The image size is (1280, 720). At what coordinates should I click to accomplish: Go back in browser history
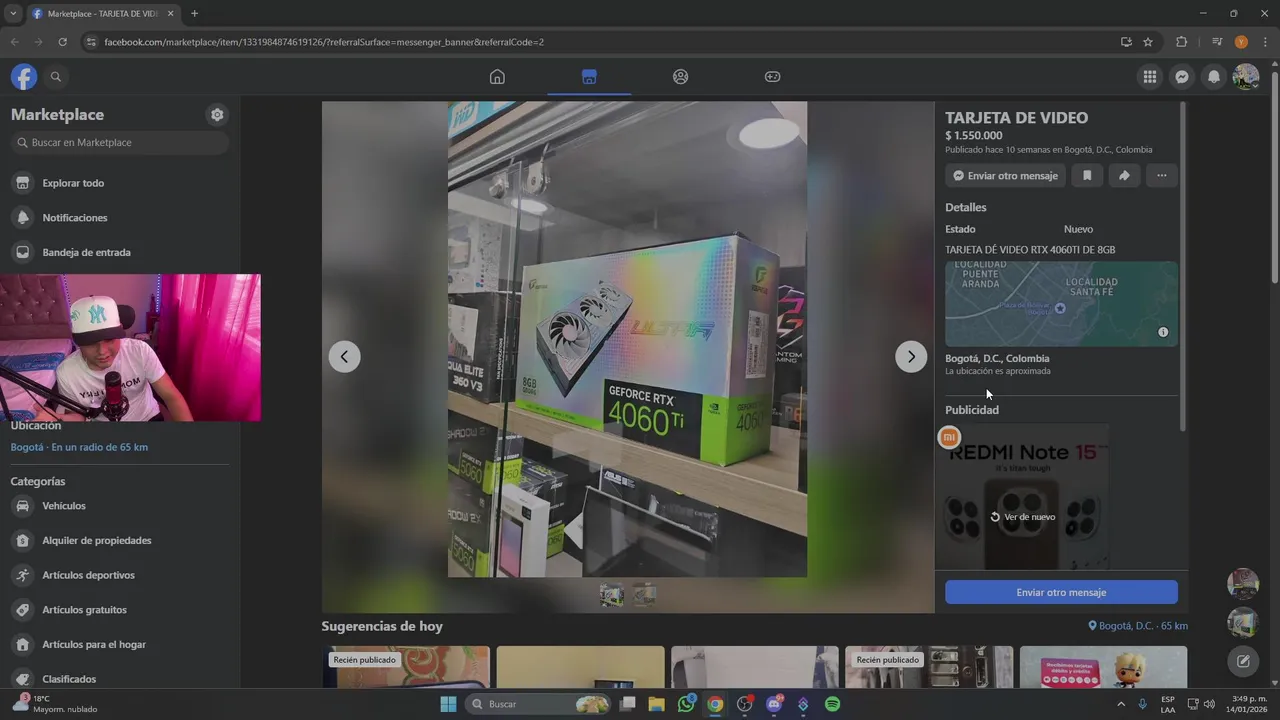(14, 42)
